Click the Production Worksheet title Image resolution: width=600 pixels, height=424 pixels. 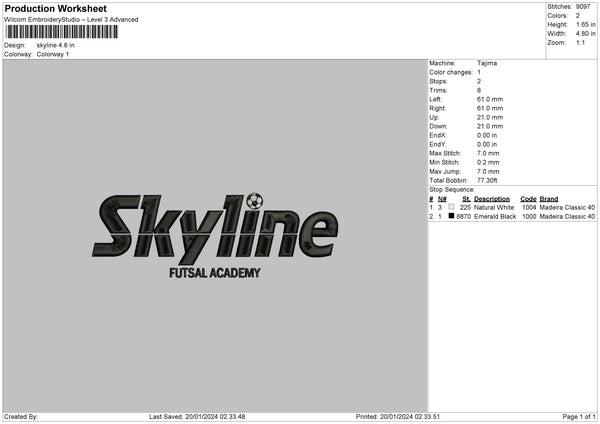coord(55,8)
